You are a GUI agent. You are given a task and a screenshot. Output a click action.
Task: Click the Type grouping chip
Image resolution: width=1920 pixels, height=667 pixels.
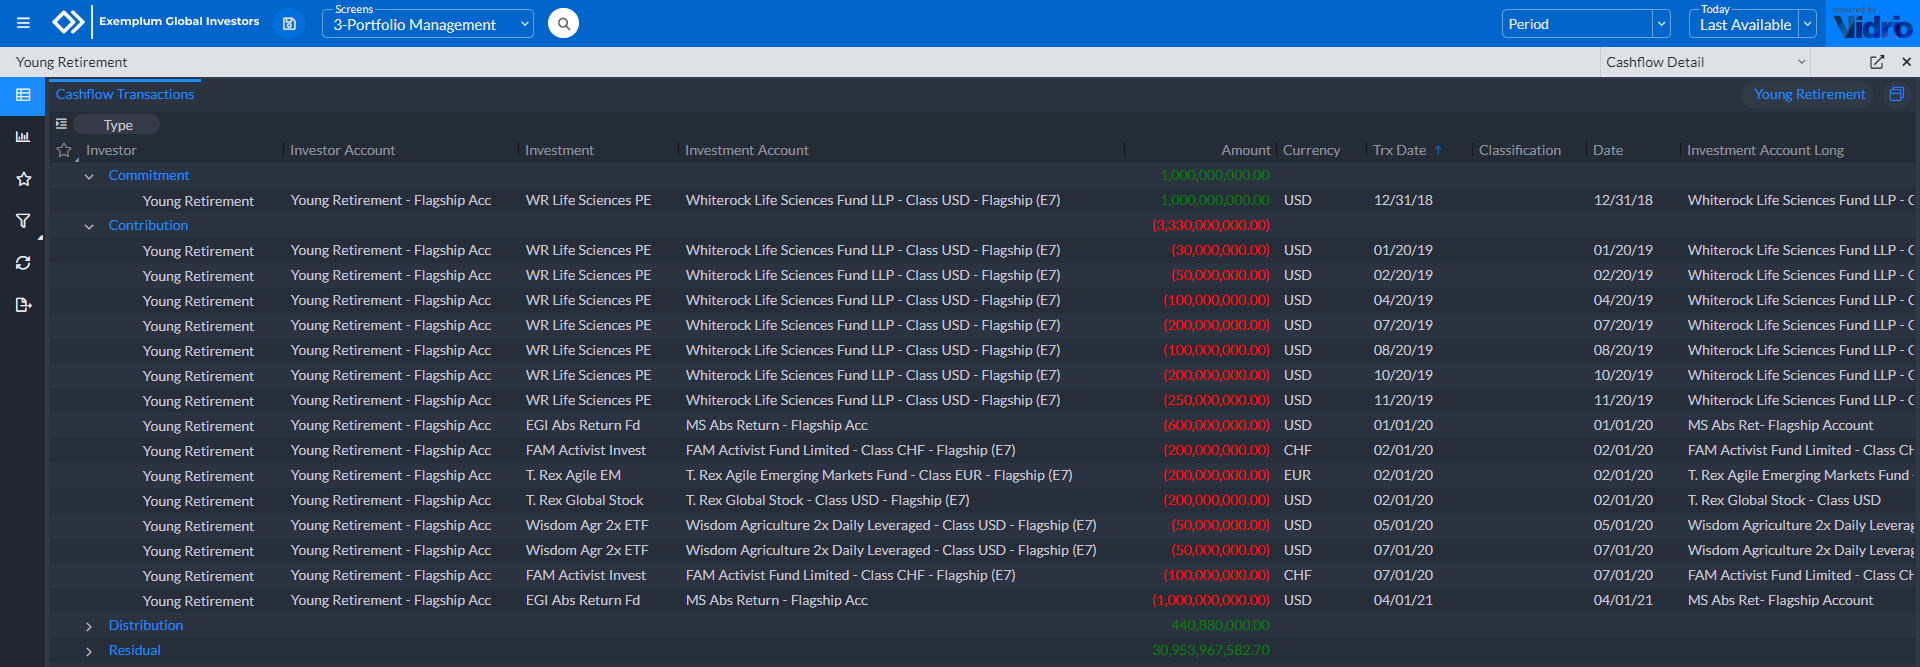118,125
